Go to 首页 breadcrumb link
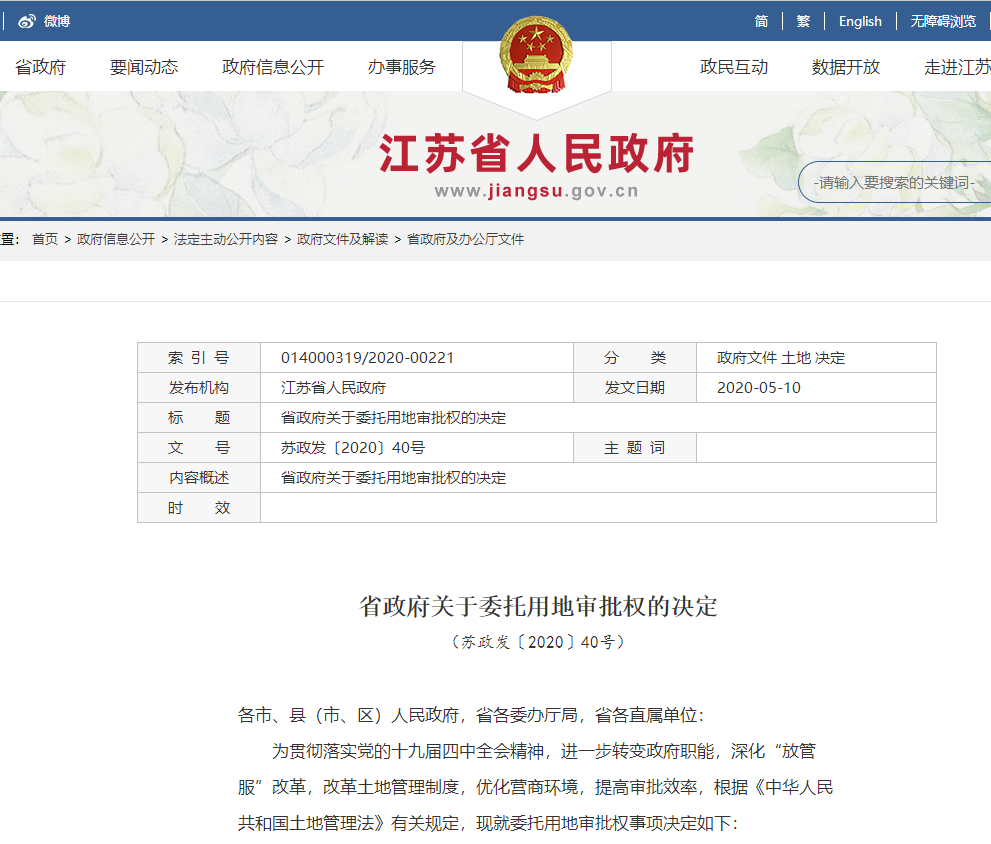991x844 pixels. (45, 239)
